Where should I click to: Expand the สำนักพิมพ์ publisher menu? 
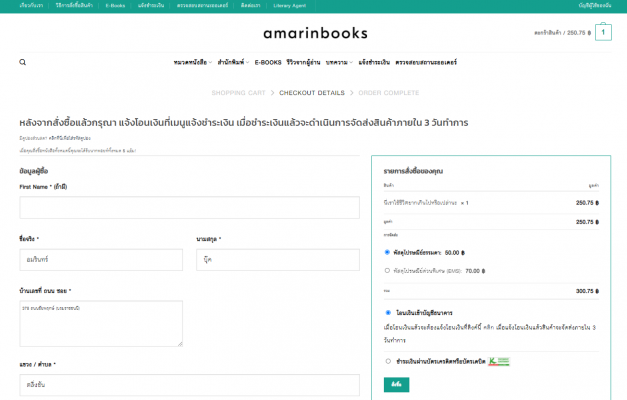click(231, 62)
